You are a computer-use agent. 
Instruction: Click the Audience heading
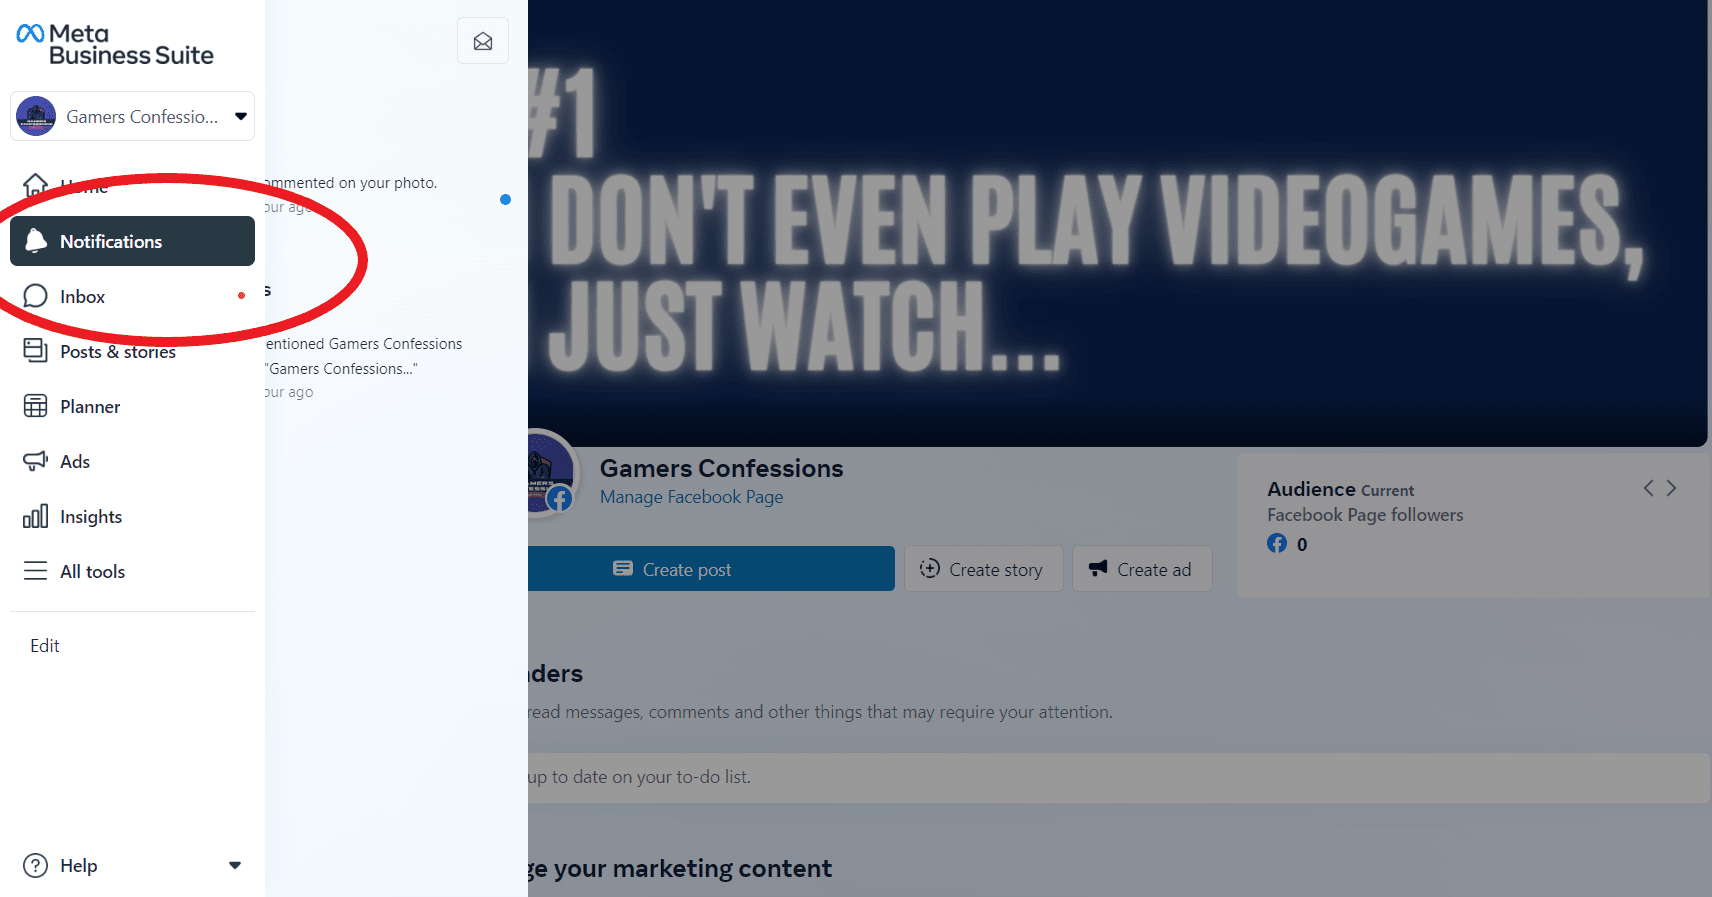pos(1311,489)
